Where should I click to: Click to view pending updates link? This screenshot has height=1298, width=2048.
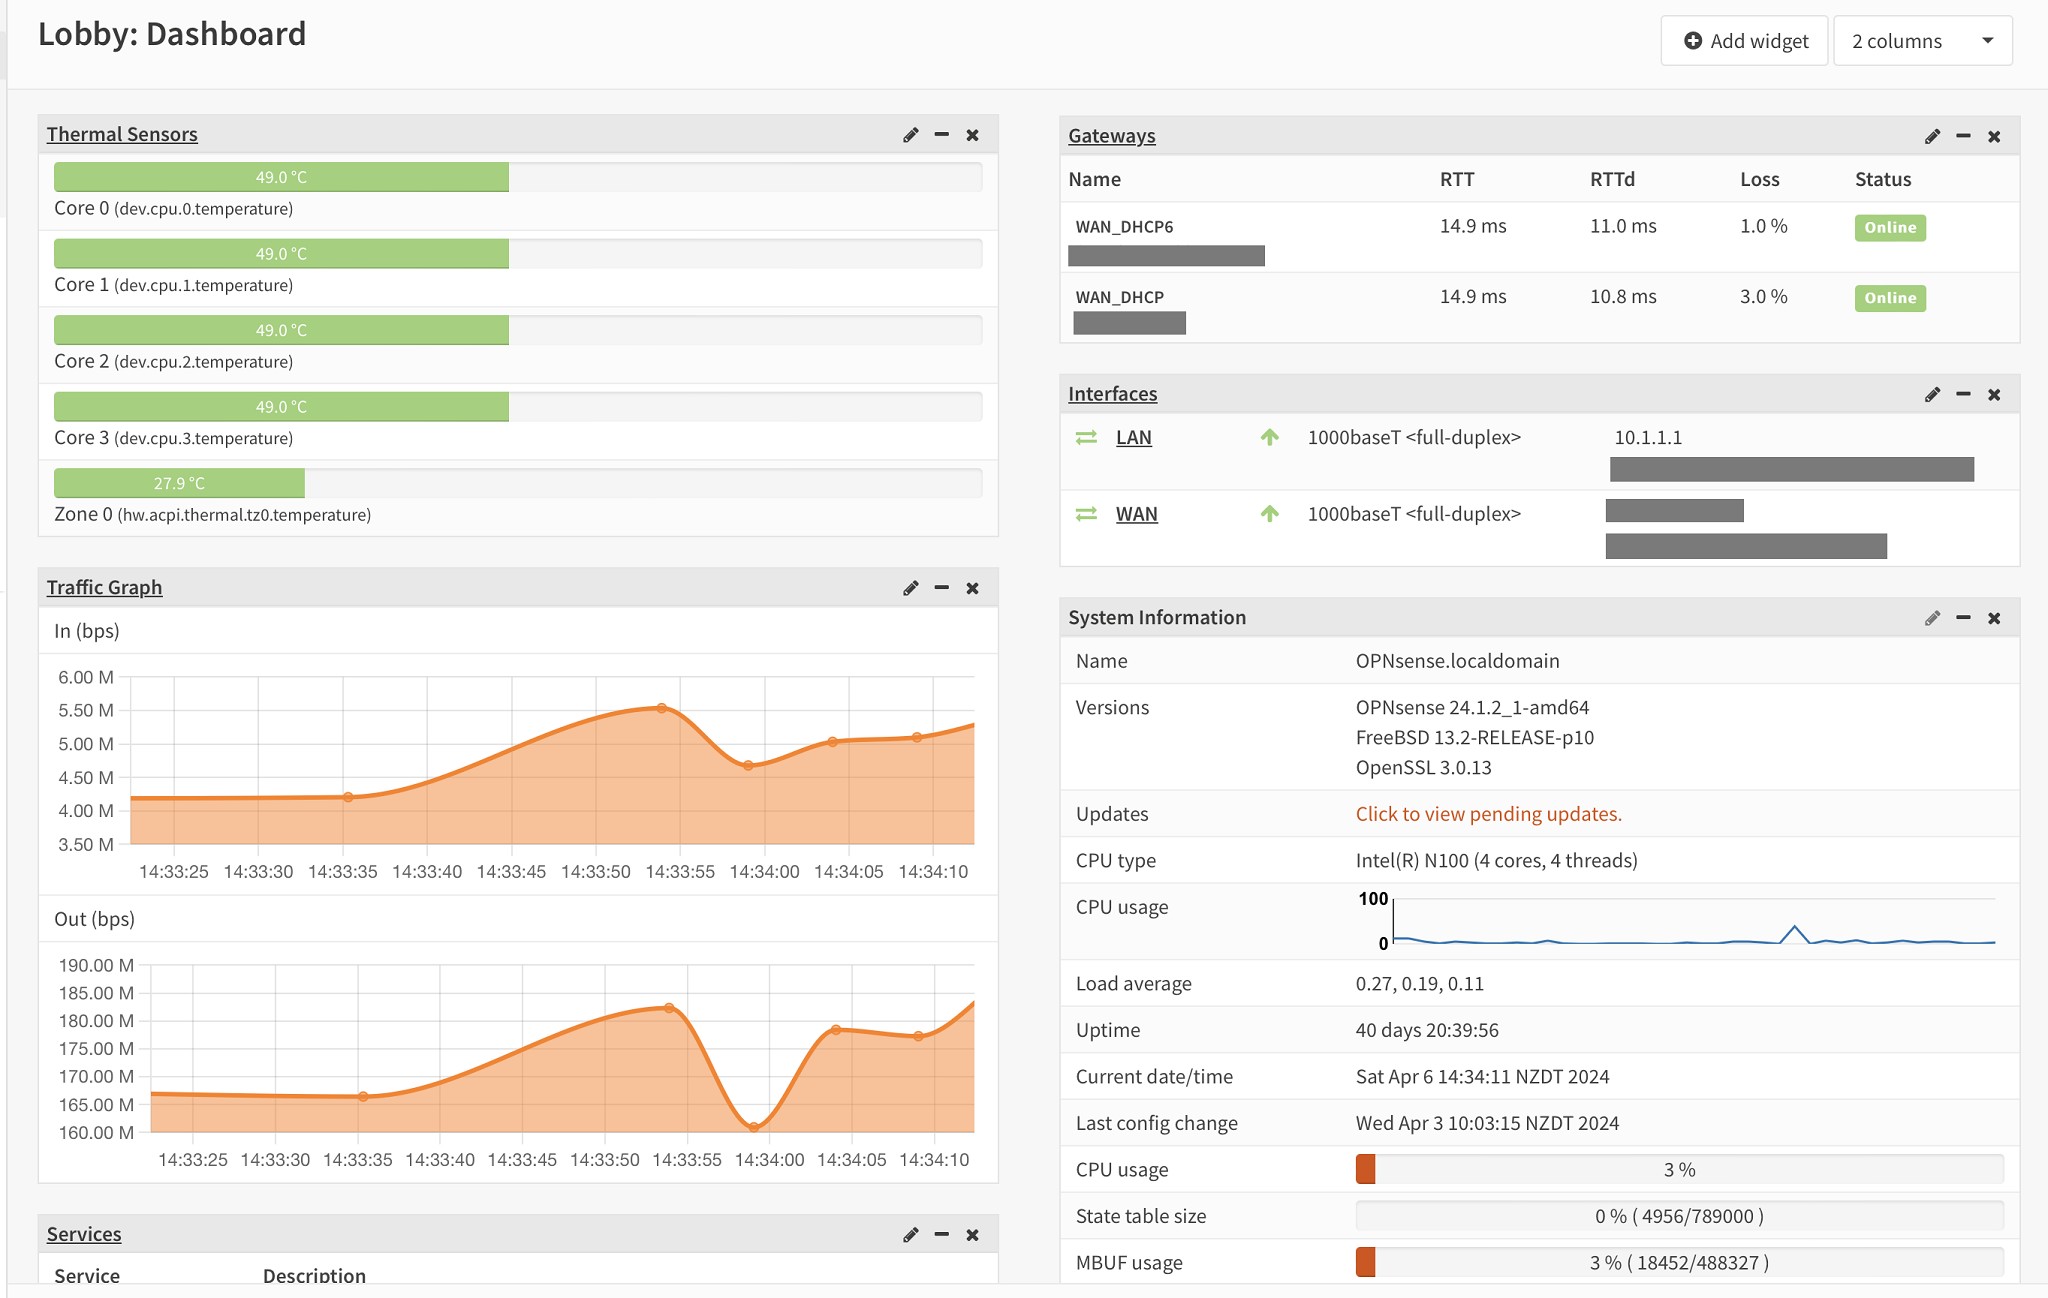[x=1488, y=814]
